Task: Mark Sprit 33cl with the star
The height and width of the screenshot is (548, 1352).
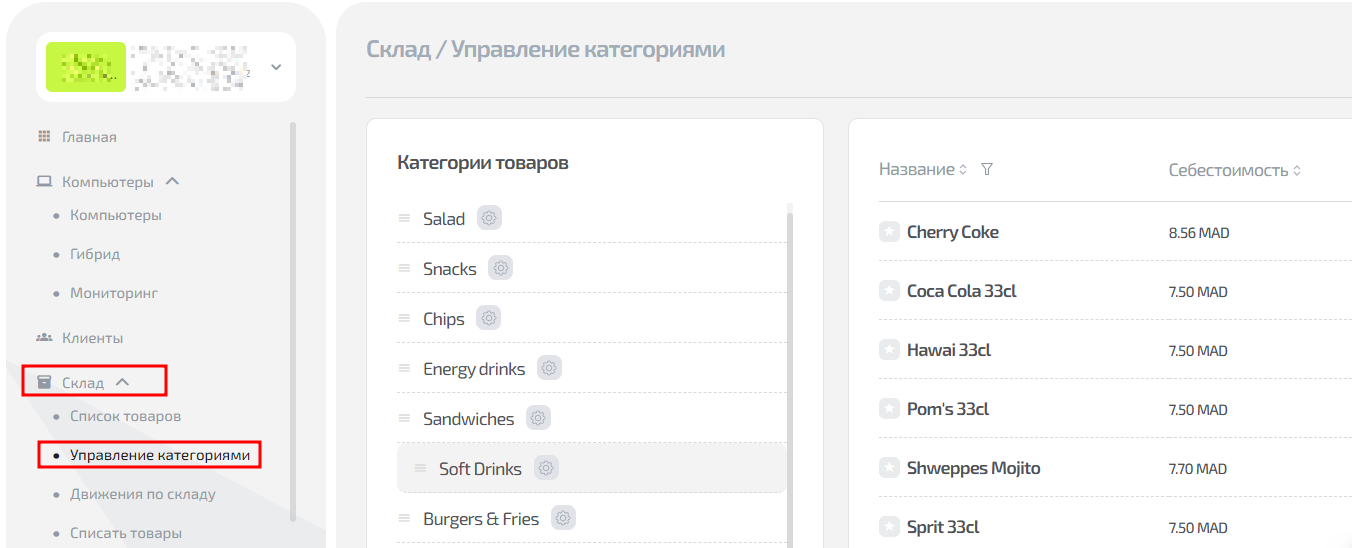Action: click(889, 527)
